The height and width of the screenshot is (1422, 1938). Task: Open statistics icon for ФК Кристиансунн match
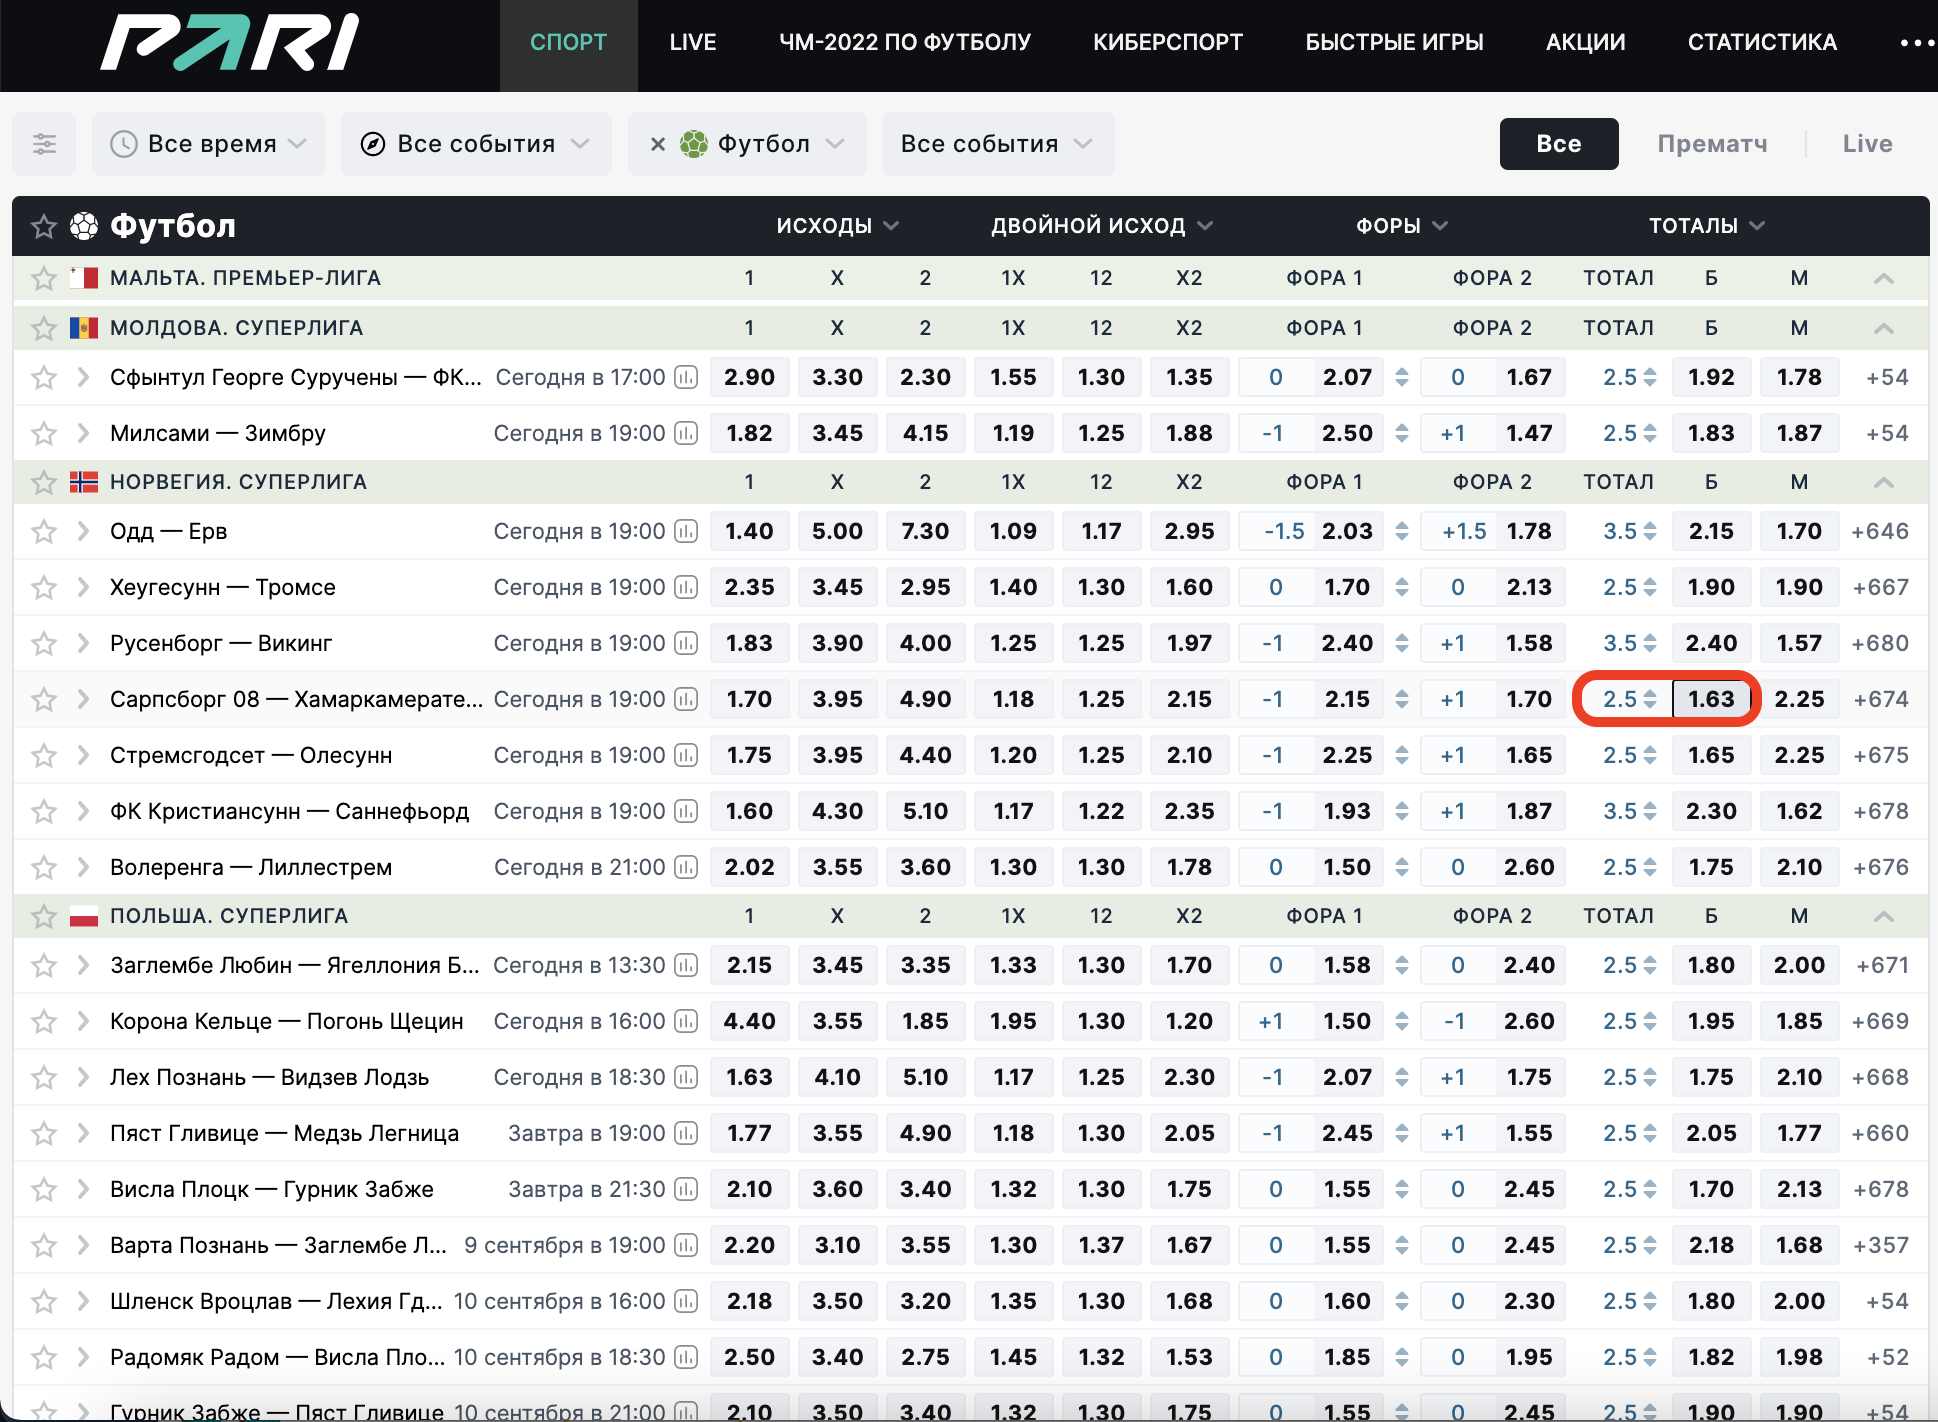(x=686, y=811)
